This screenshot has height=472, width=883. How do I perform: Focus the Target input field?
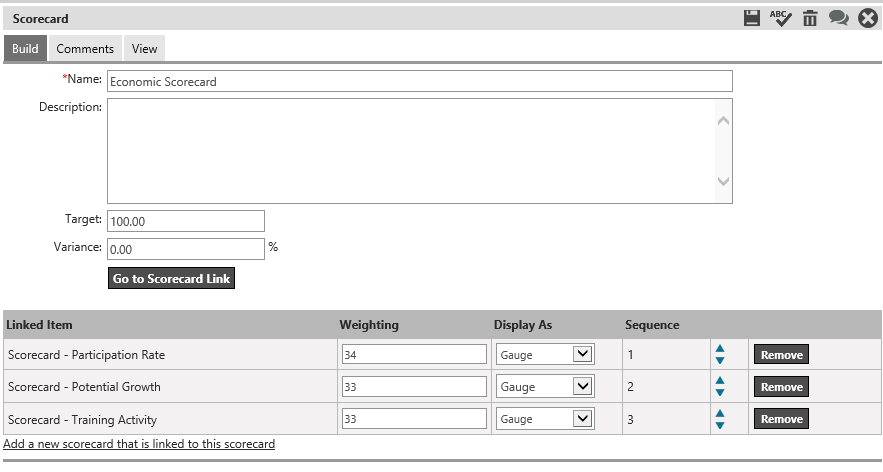coord(186,221)
